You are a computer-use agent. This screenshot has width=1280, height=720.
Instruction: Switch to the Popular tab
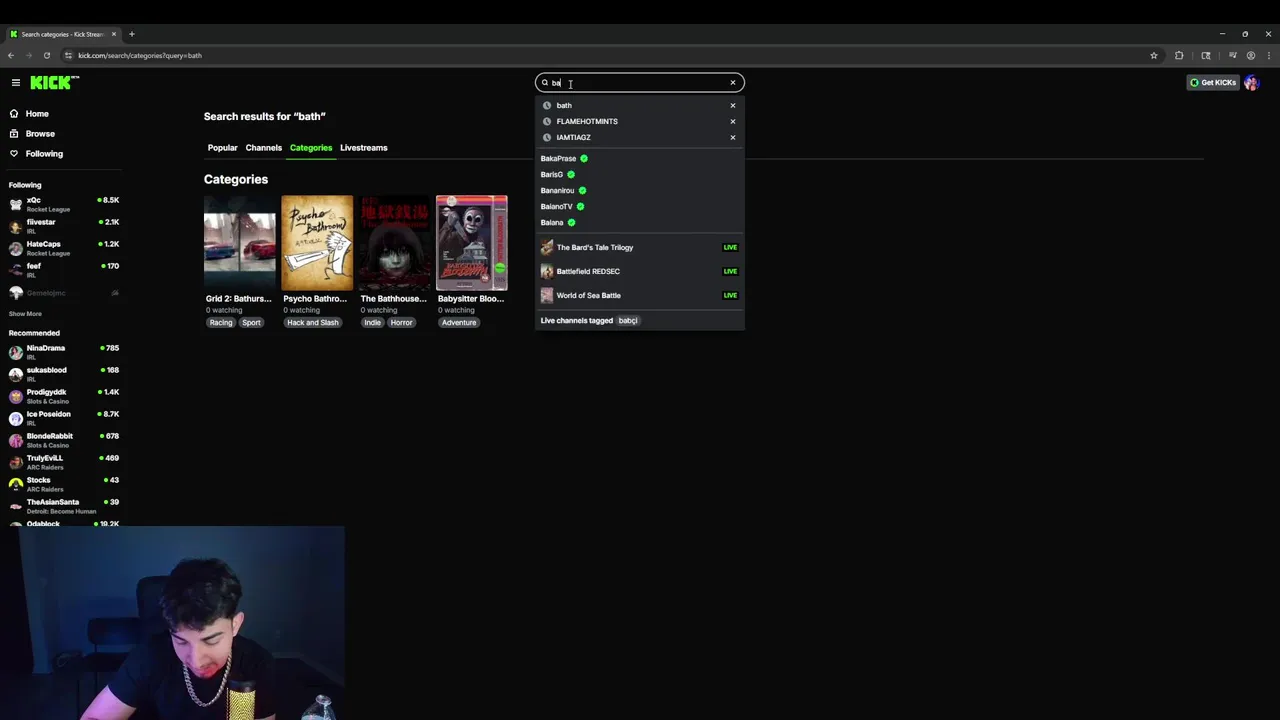pyautogui.click(x=222, y=148)
